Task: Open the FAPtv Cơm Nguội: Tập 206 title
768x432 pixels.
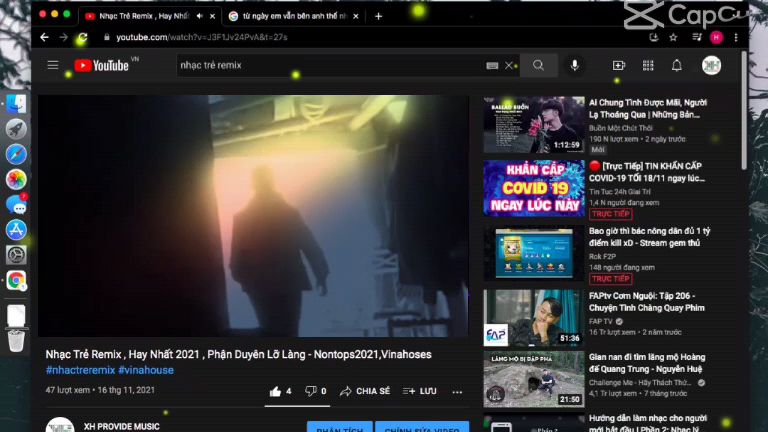Action: pyautogui.click(x=647, y=302)
